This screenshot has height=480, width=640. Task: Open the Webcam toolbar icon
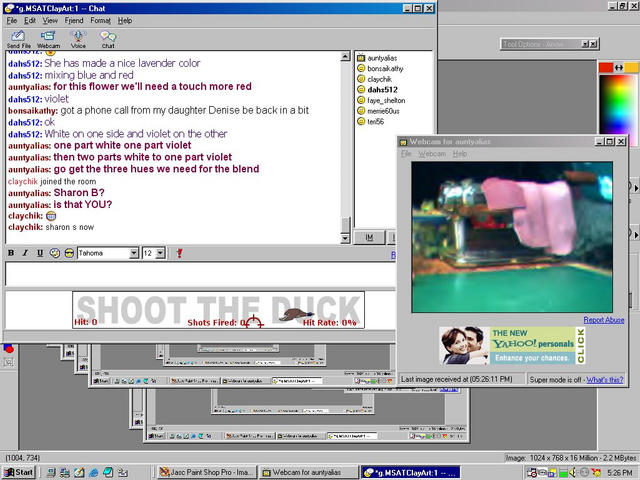tap(48, 39)
